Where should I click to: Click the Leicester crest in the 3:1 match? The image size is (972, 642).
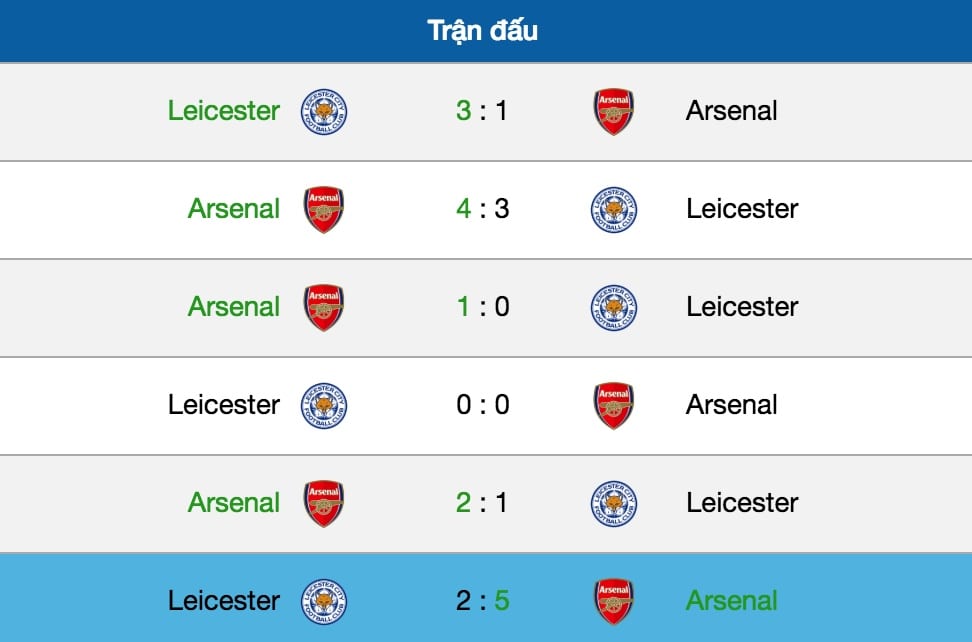point(322,111)
